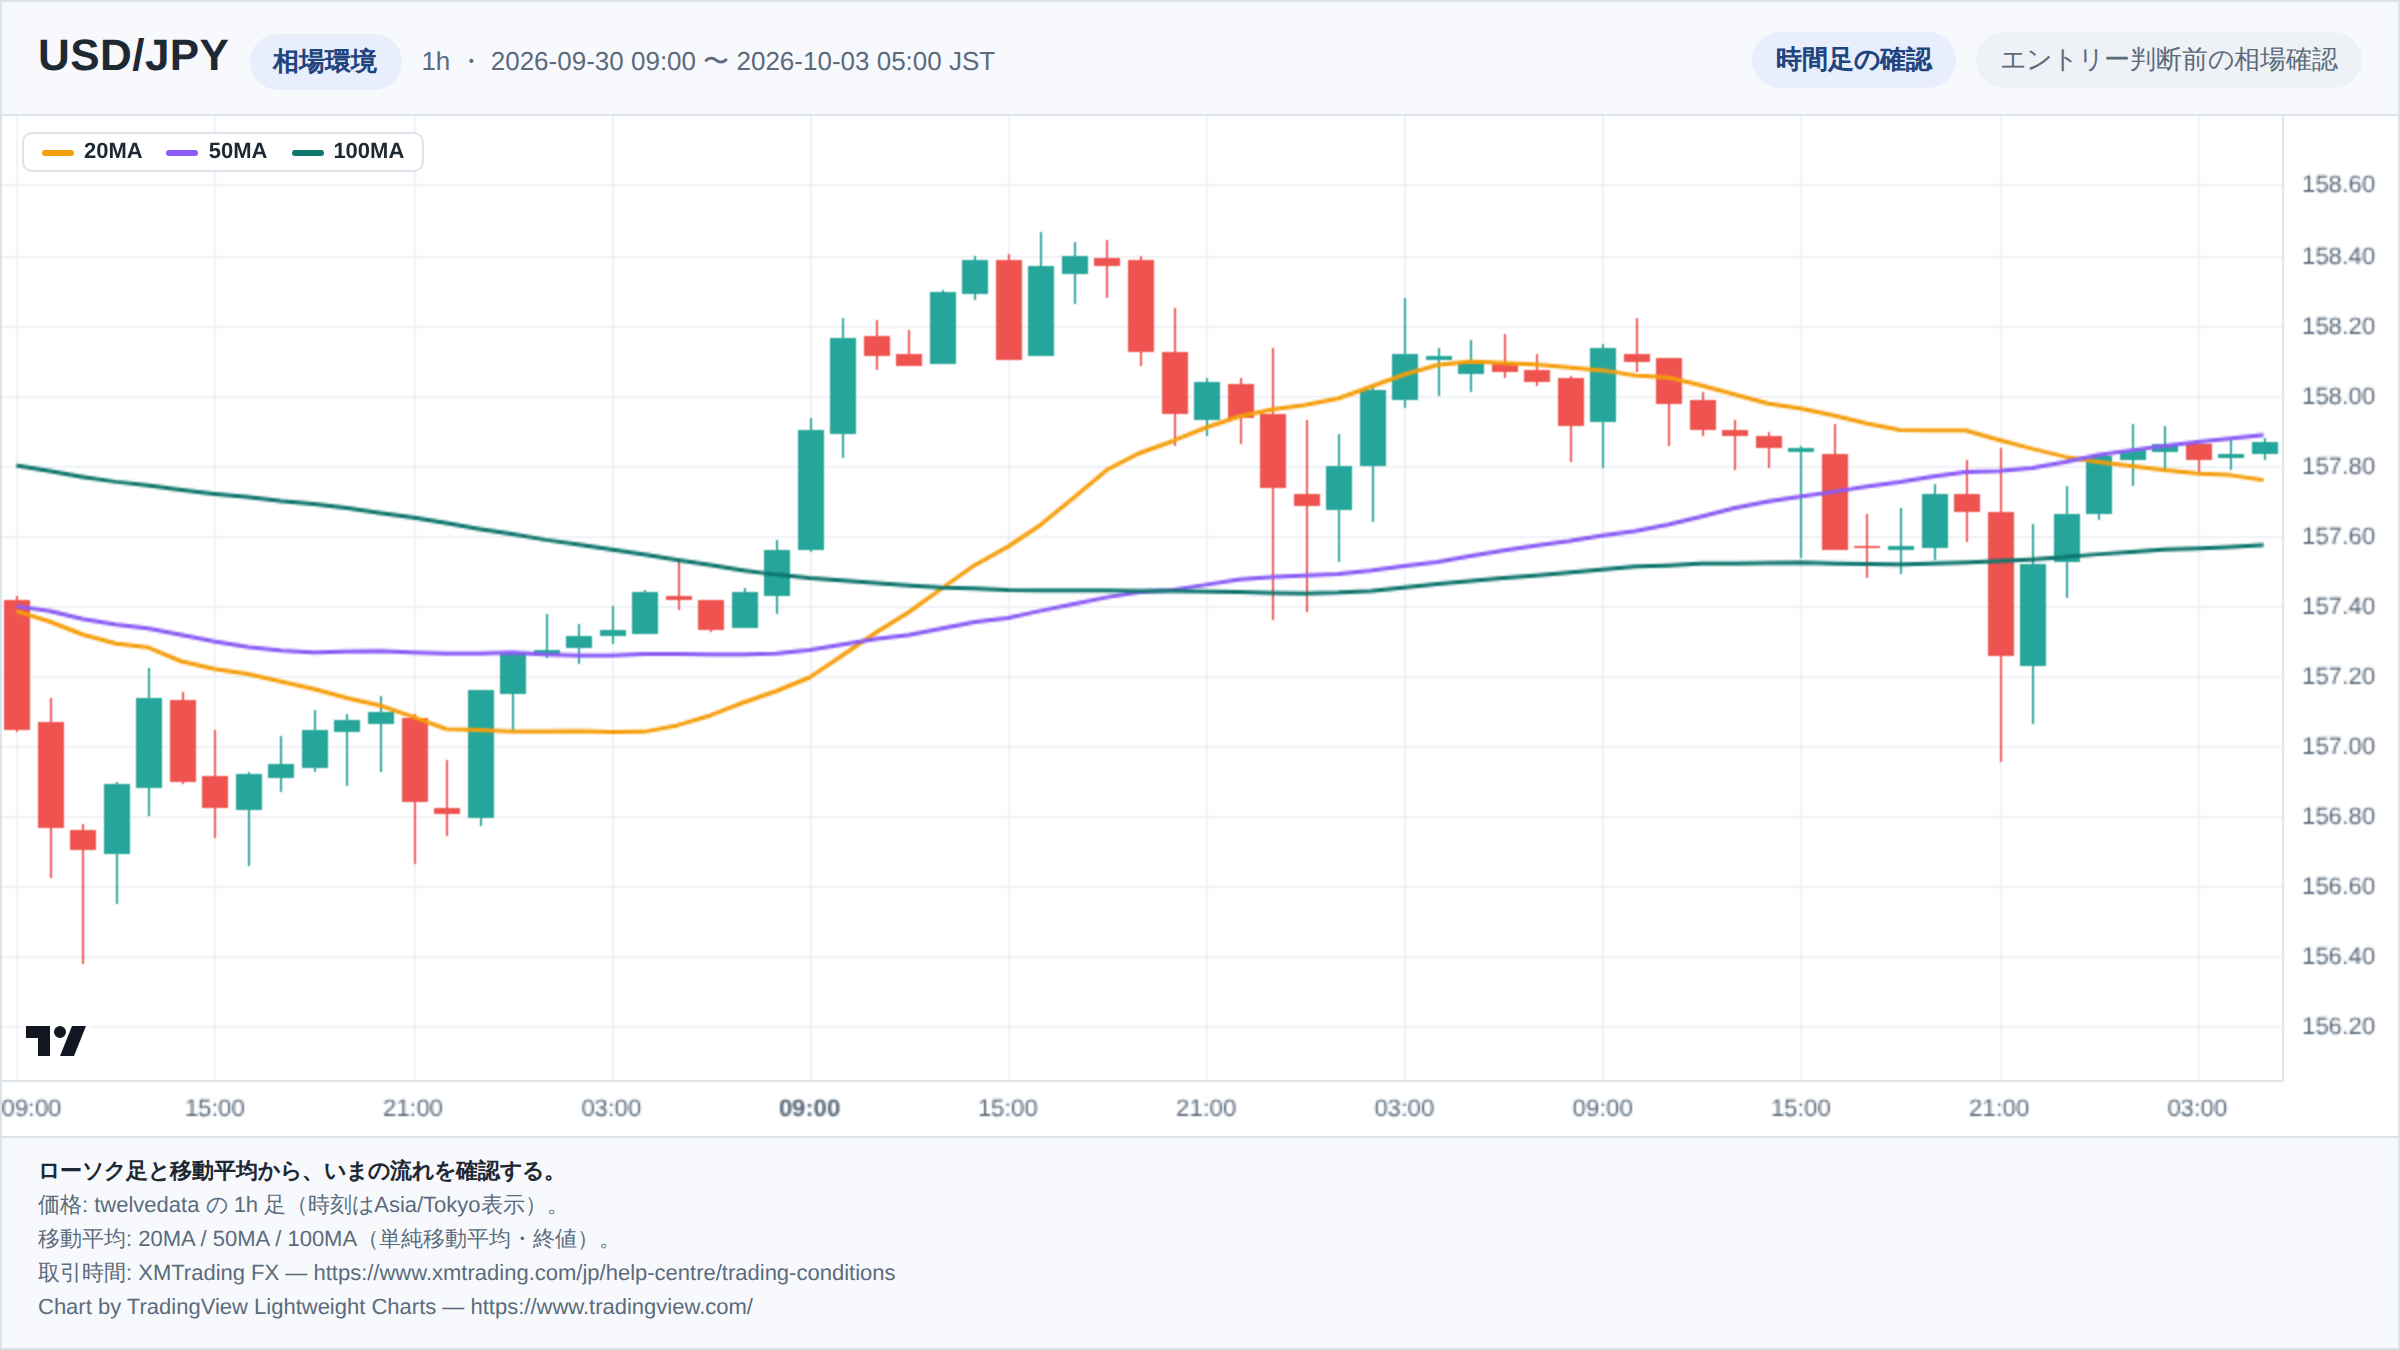
Task: Click the 20MA orange legend swatch
Action: pos(58,152)
